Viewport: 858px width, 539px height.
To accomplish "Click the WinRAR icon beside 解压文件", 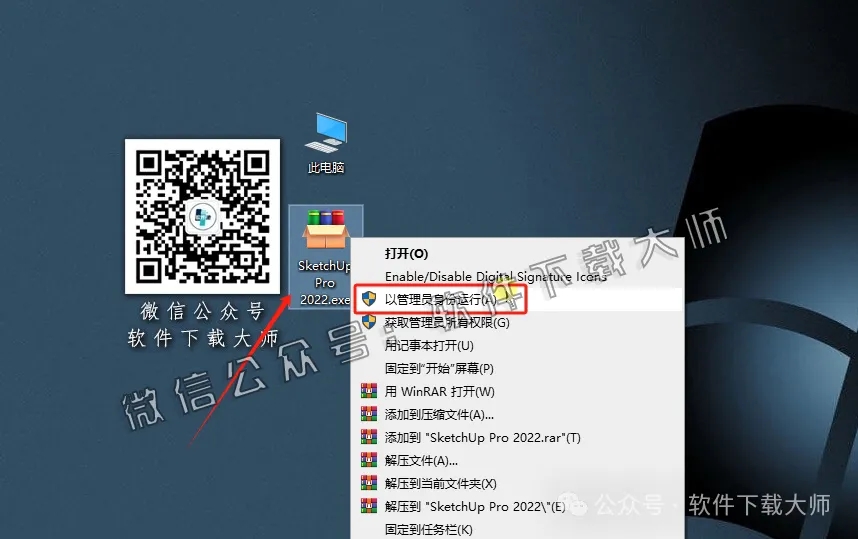I will point(369,460).
